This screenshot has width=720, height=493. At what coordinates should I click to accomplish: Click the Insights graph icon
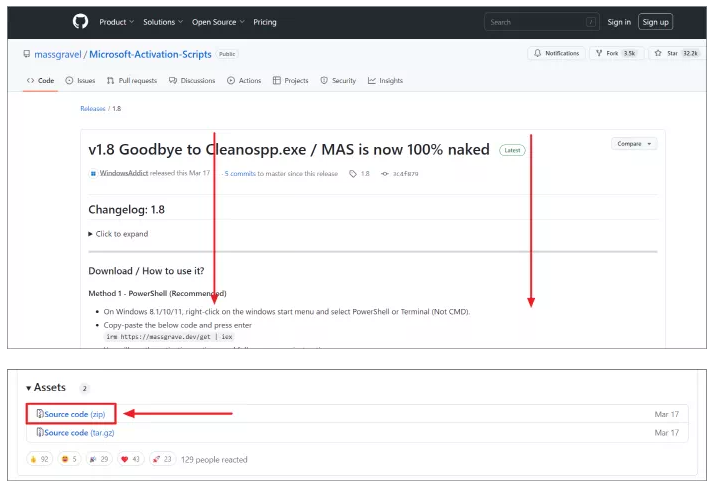click(371, 80)
